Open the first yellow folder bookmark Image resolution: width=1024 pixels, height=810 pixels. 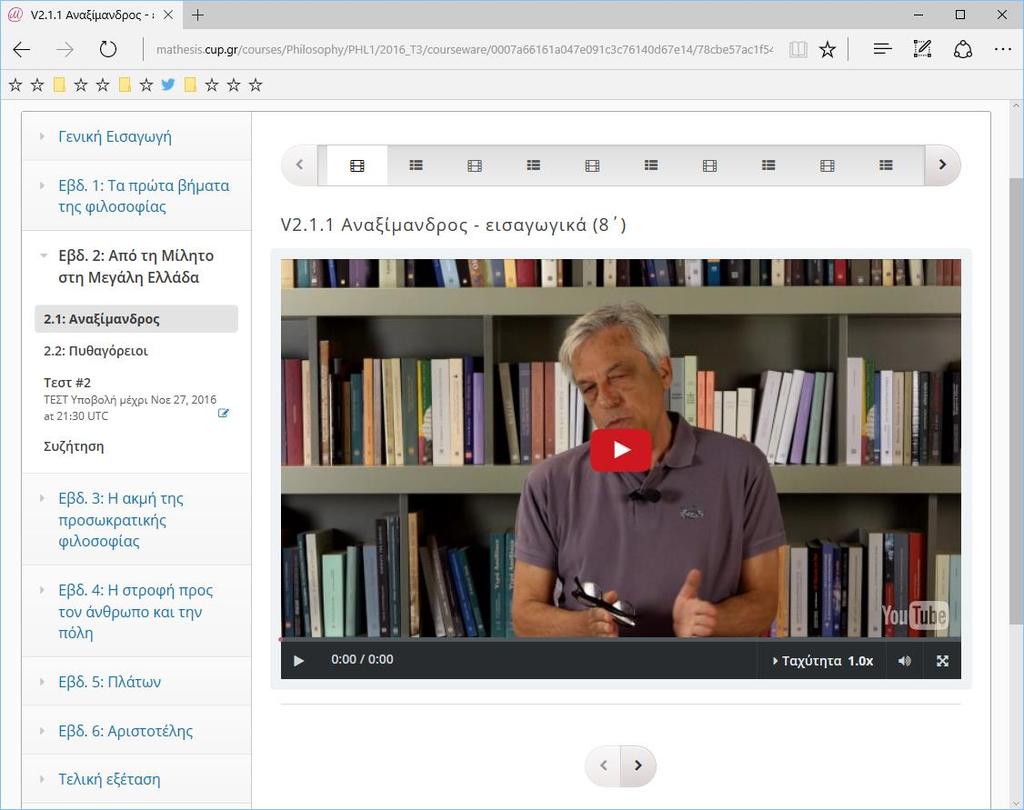pos(59,84)
